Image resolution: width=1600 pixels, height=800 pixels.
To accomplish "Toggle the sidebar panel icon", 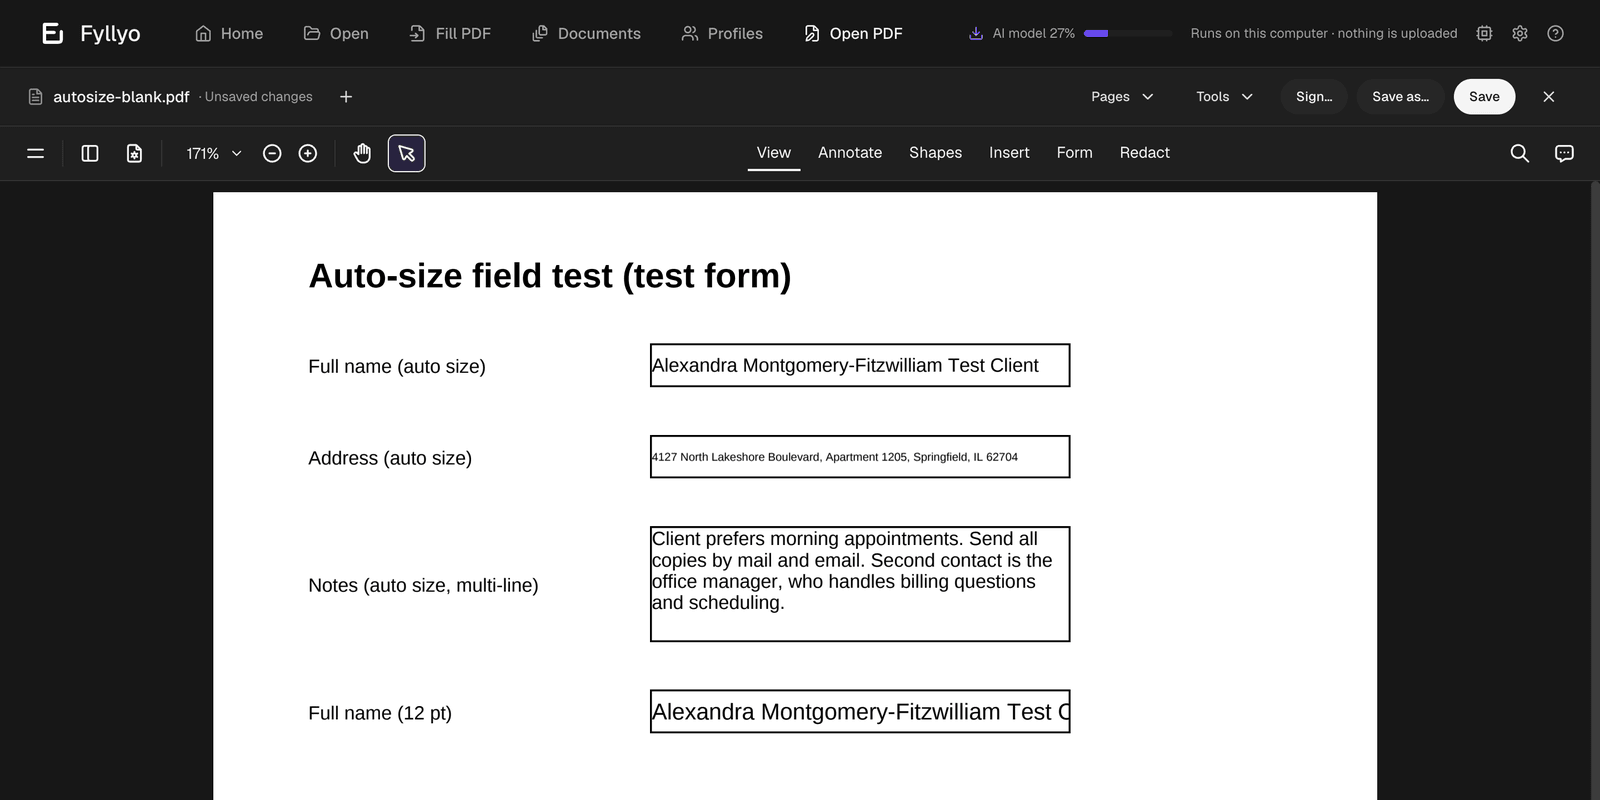I will (x=90, y=153).
